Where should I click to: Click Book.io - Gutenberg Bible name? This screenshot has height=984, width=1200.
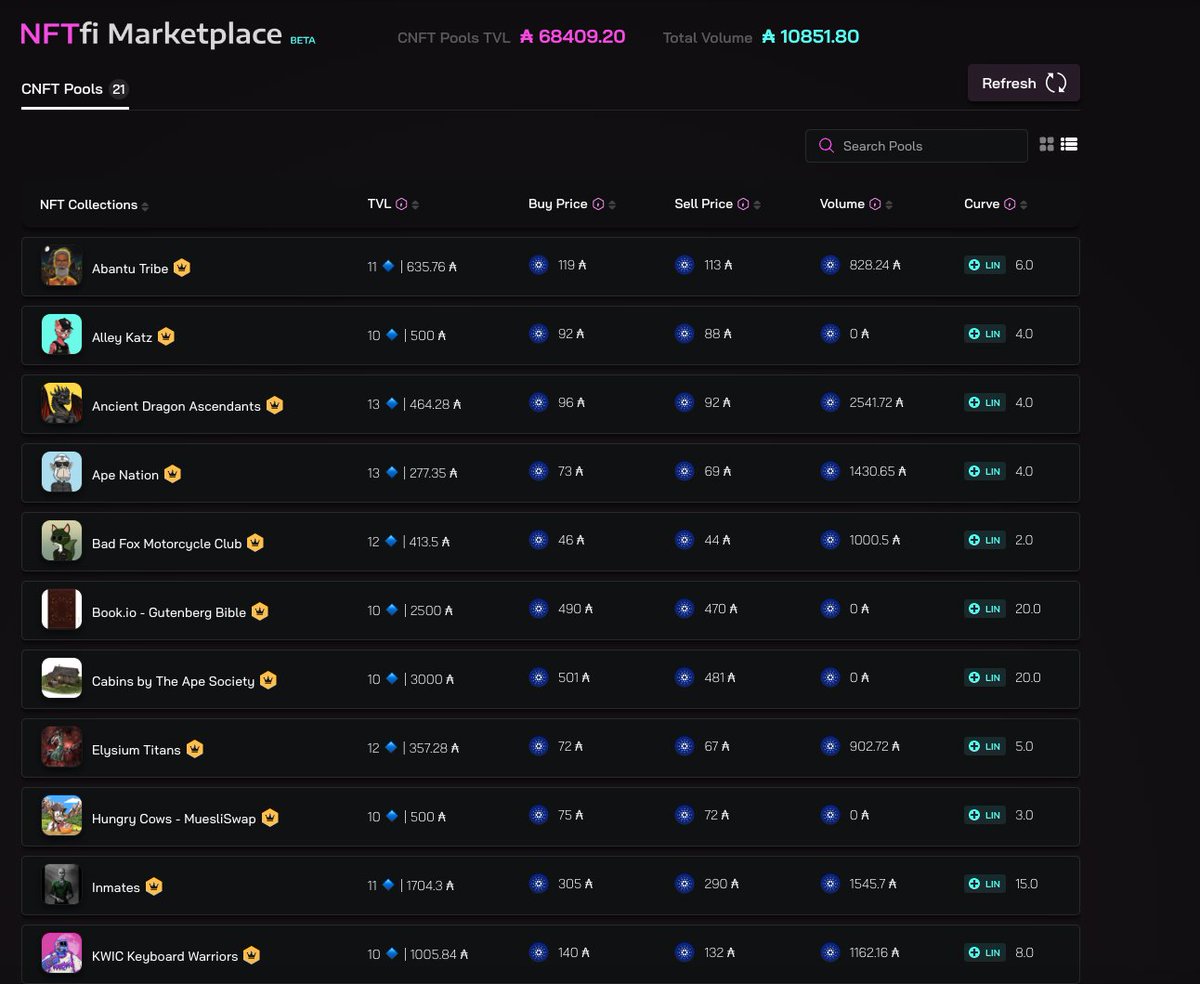tap(169, 613)
